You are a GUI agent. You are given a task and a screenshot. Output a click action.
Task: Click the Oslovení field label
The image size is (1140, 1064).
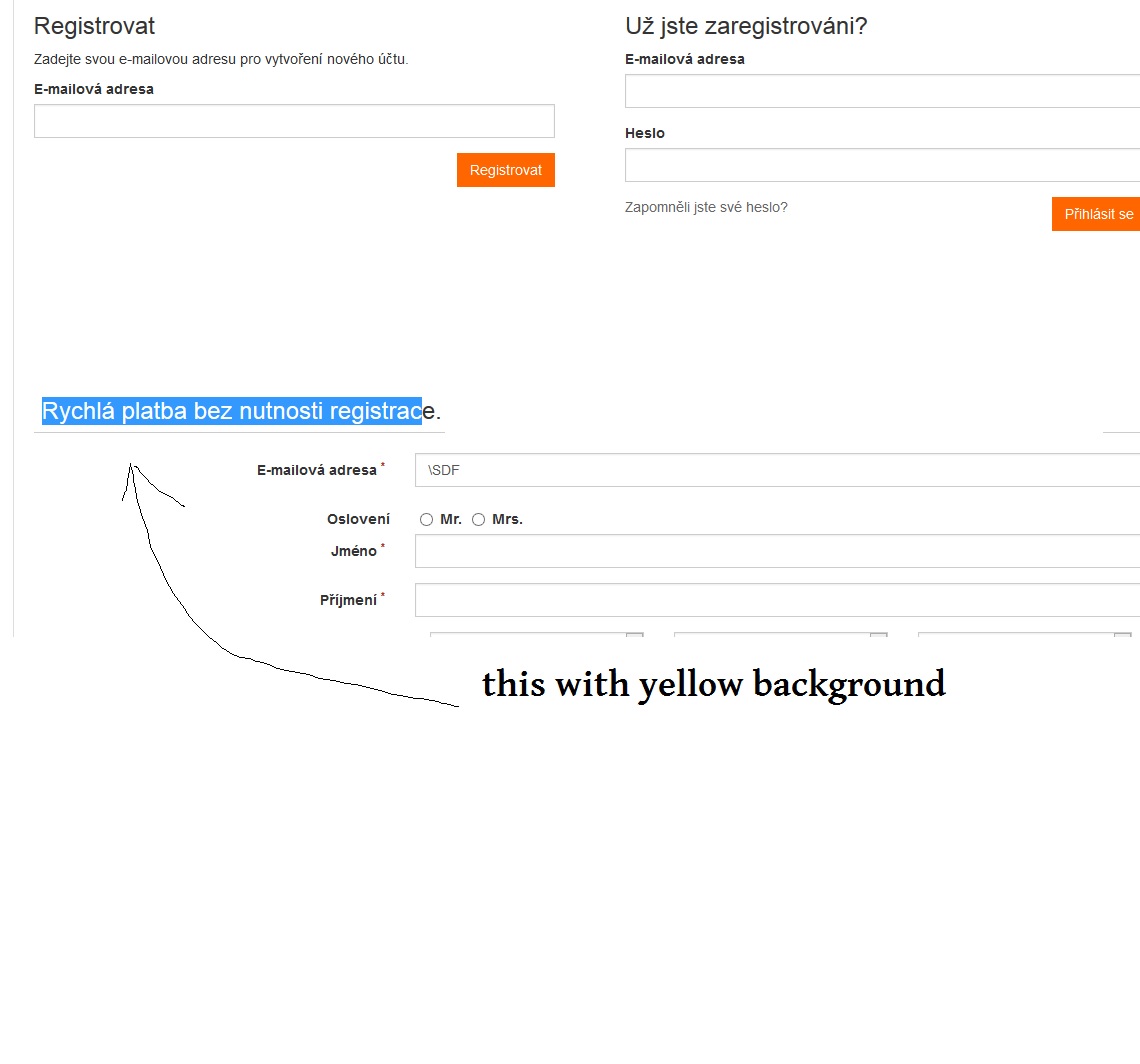click(x=358, y=519)
